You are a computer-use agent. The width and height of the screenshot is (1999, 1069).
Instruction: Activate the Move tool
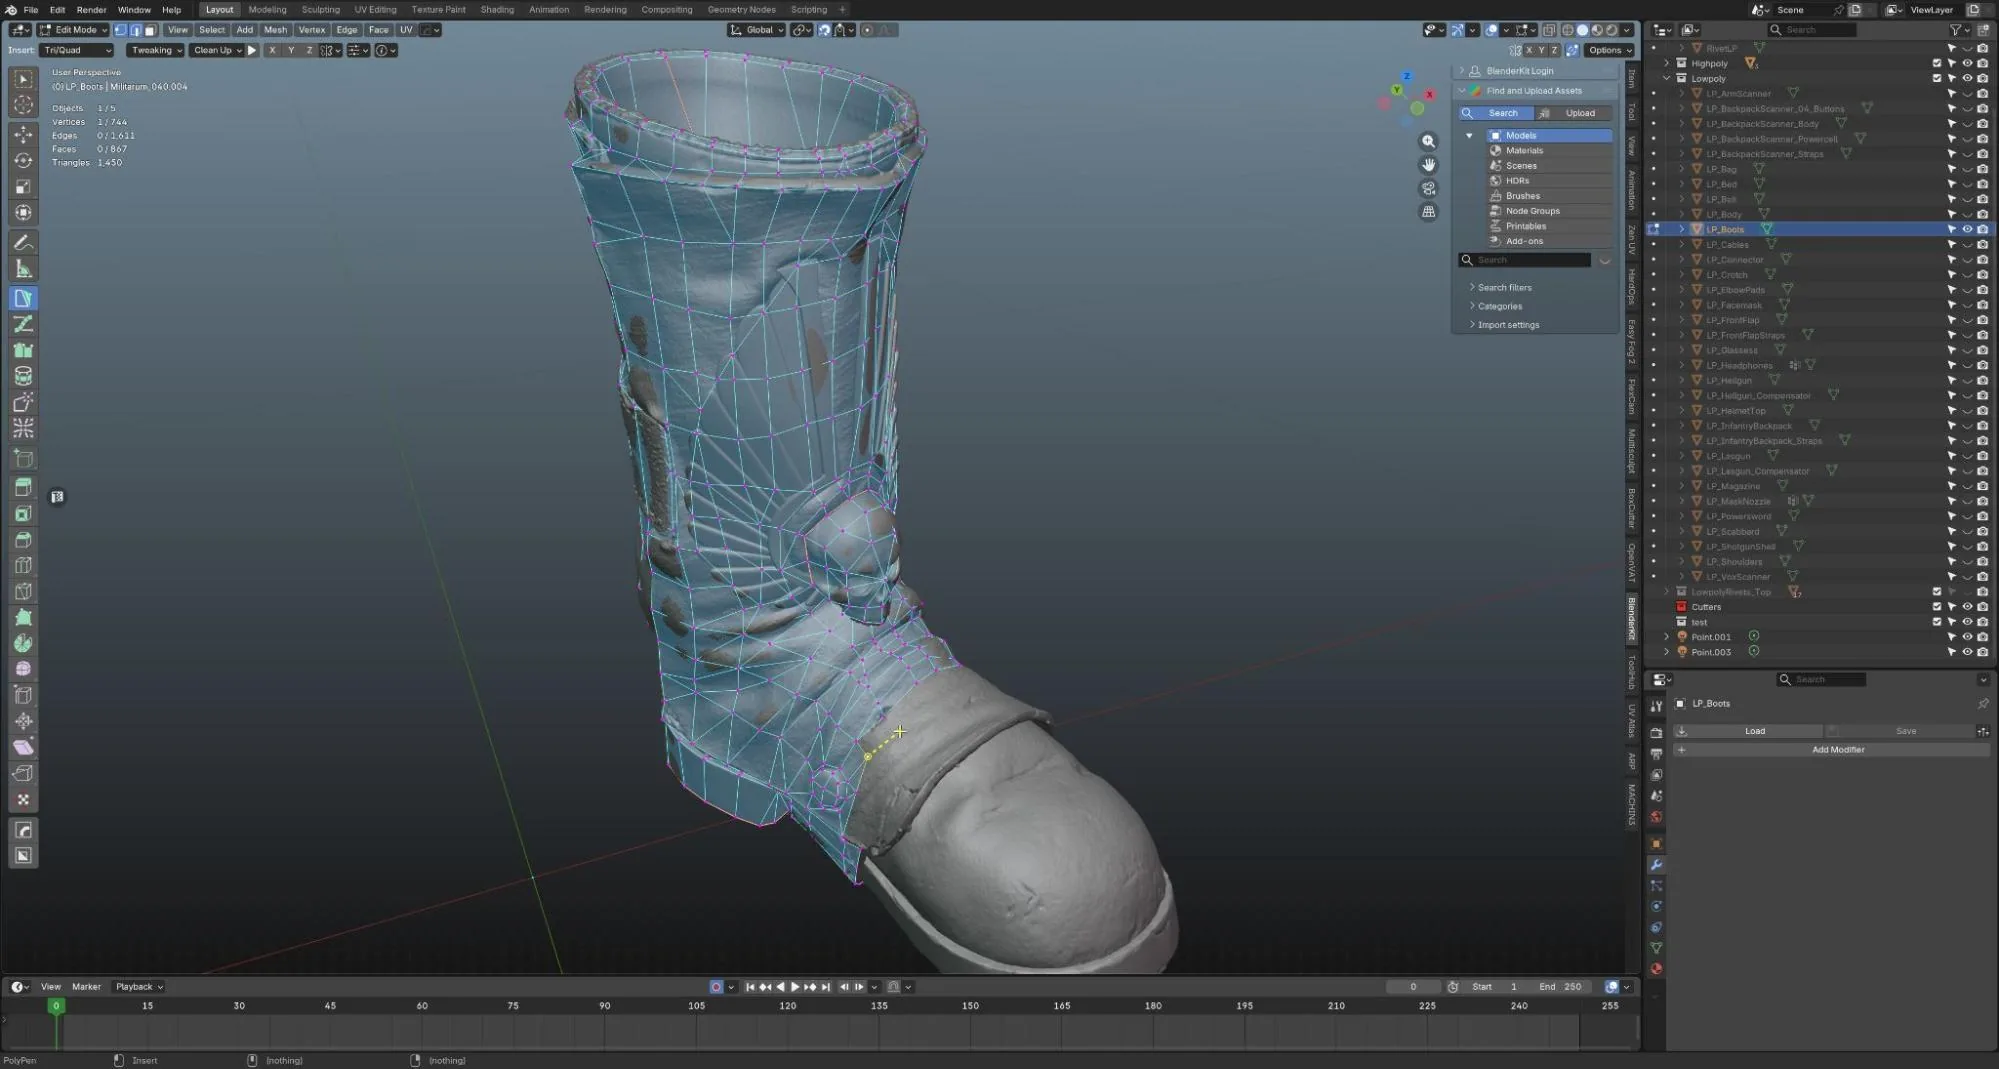click(23, 134)
